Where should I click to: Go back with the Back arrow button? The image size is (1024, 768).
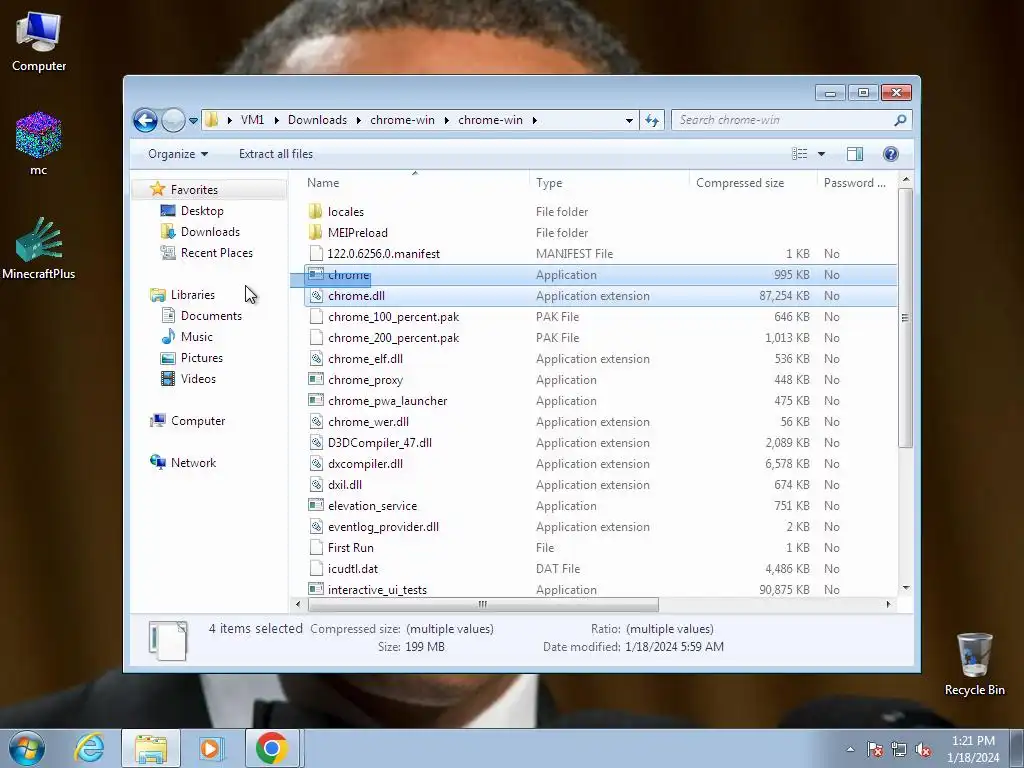click(145, 120)
